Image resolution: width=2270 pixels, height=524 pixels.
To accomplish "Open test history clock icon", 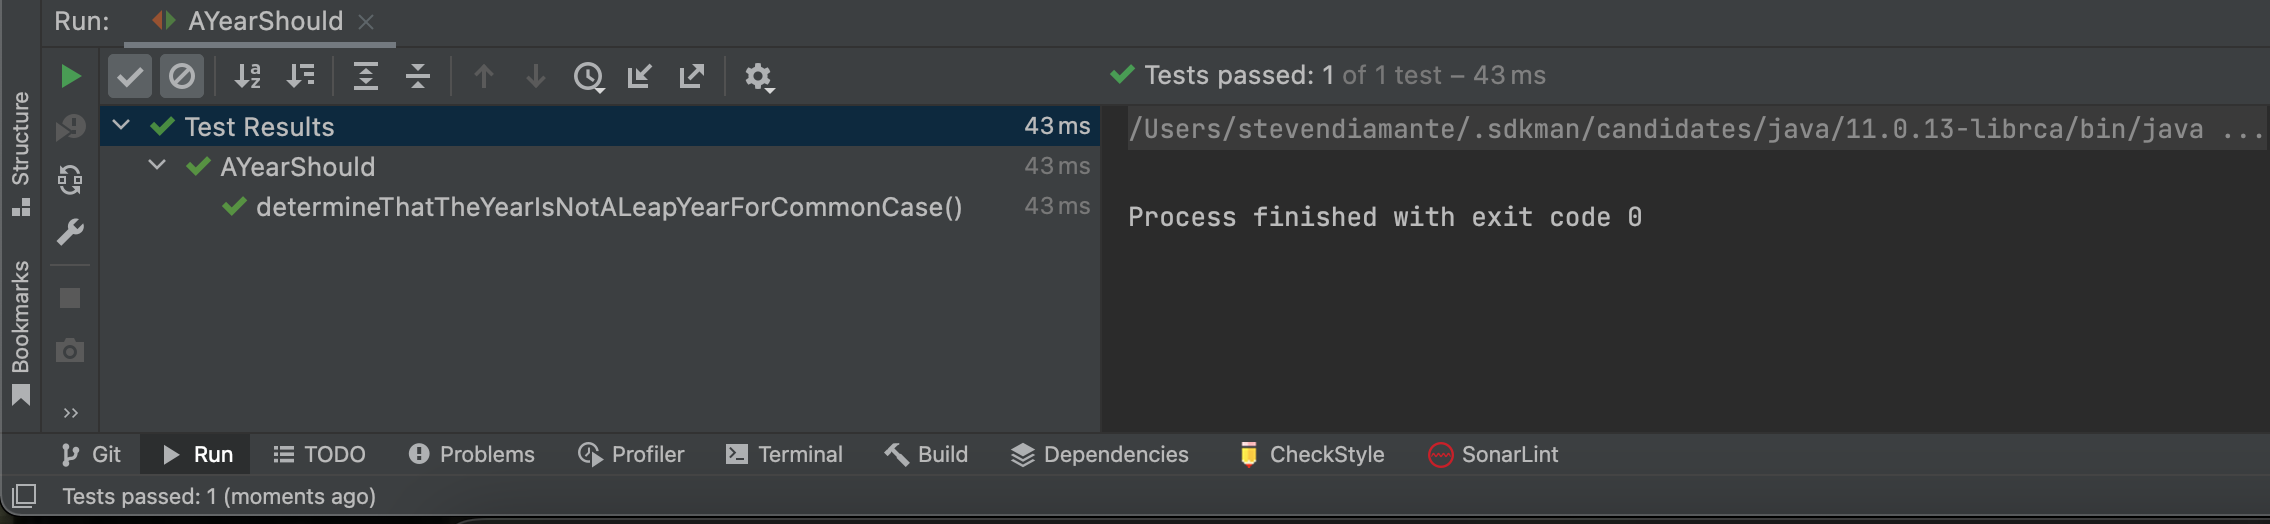I will pyautogui.click(x=589, y=77).
